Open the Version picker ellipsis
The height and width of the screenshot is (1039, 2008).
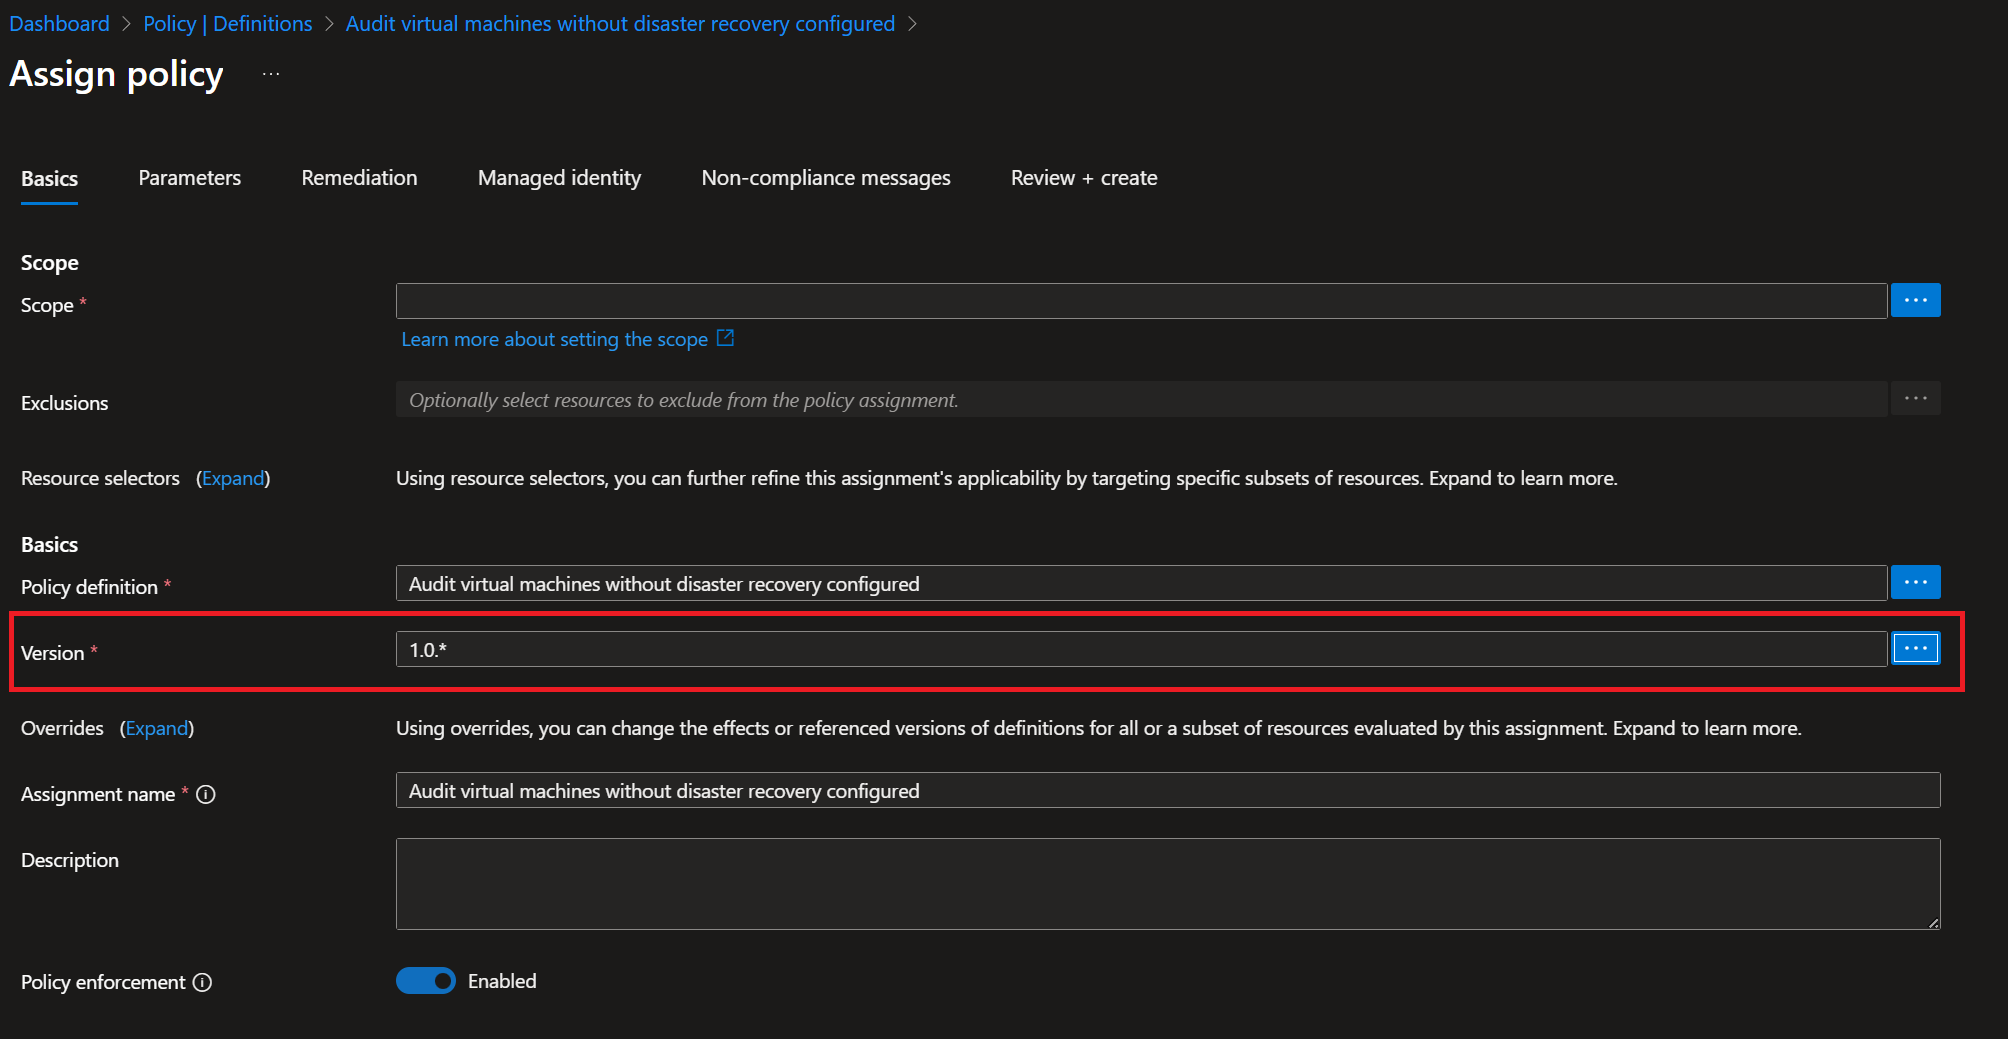[x=1915, y=648]
